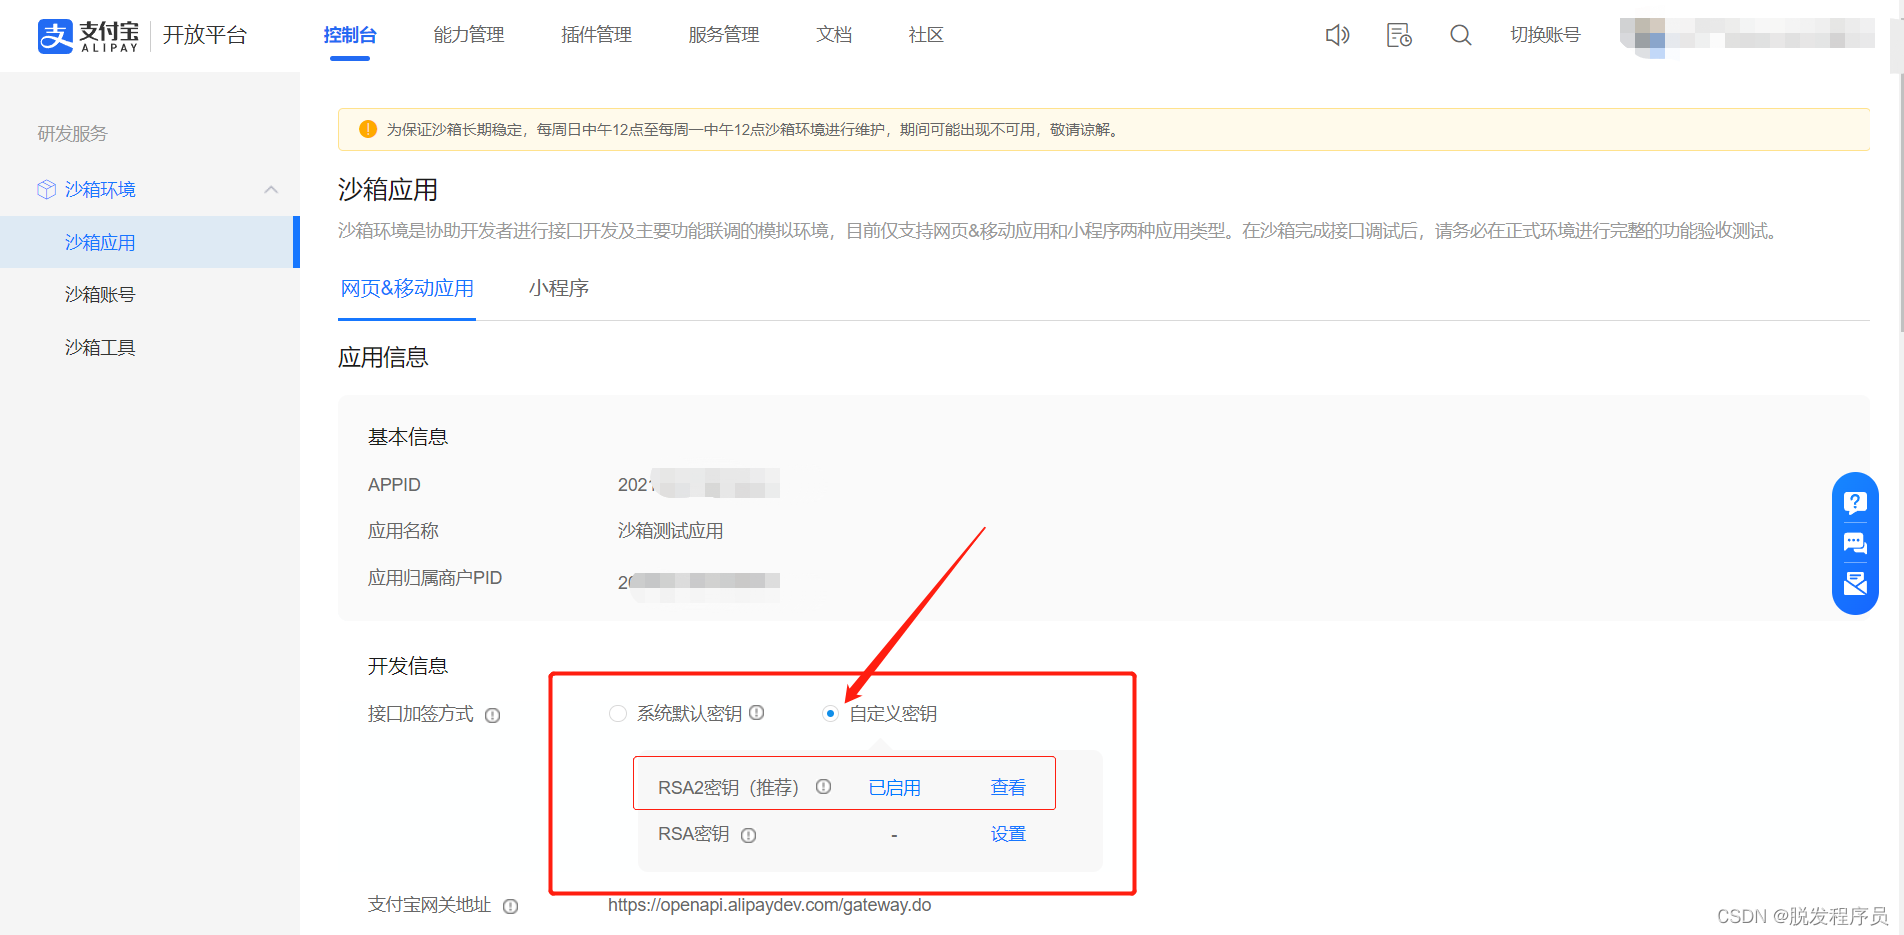The image size is (1904, 935).
Task: Click 切换账号 to switch account
Action: [x=1544, y=35]
